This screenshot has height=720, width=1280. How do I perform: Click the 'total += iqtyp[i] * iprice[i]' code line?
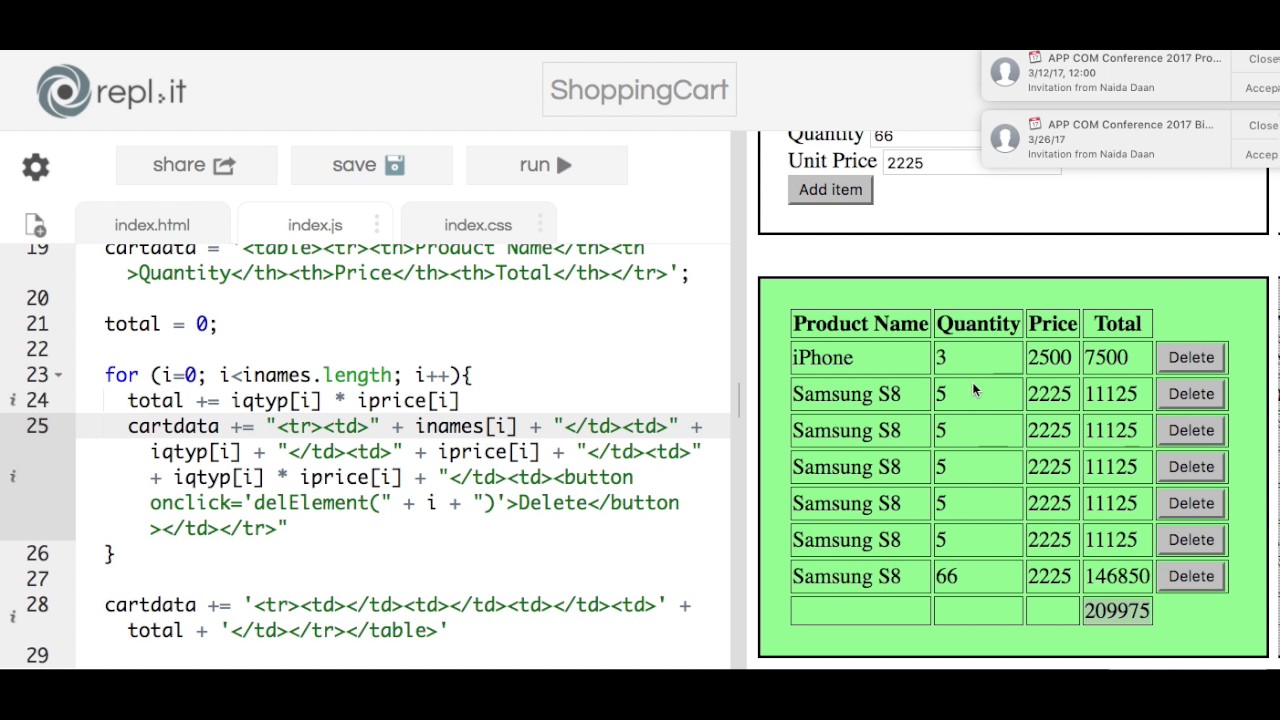[293, 400]
